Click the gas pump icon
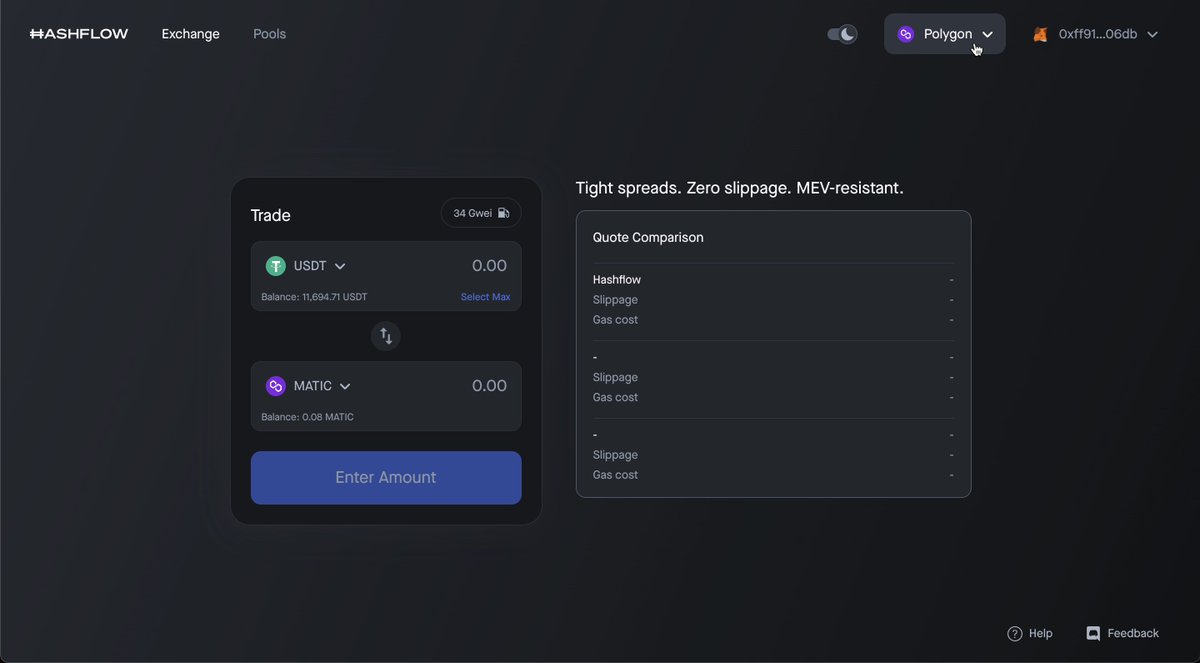The image size is (1200, 663). coord(503,213)
